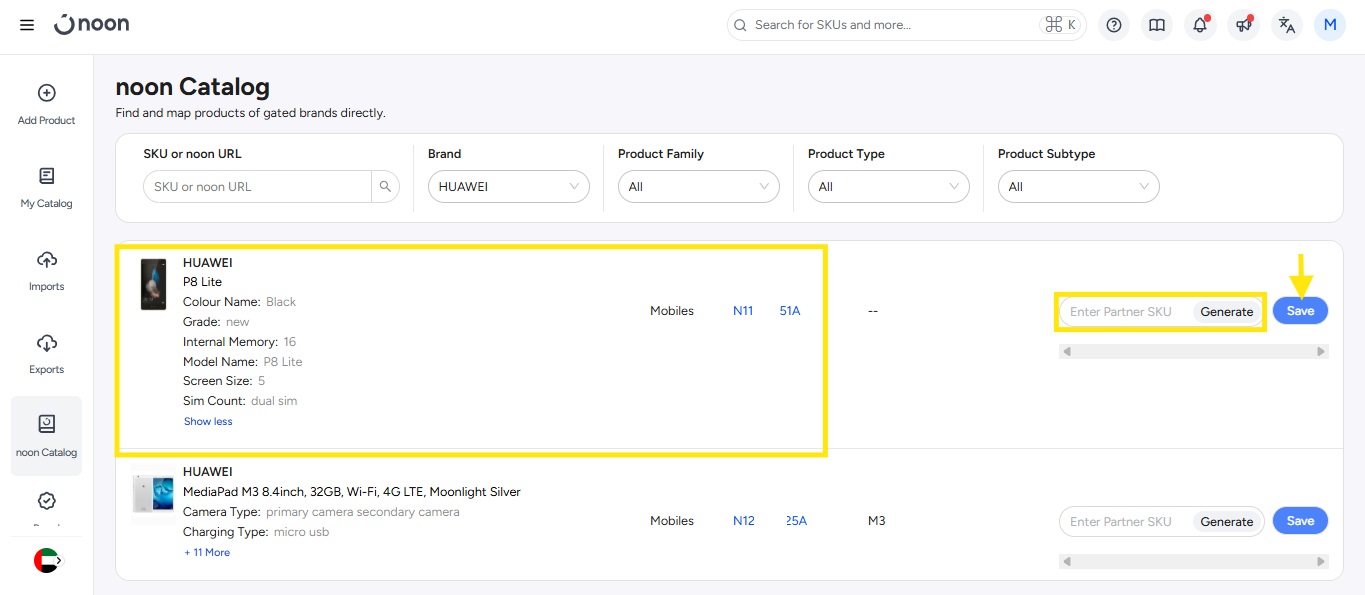Switch country via UAE flag icon
Image resolution: width=1365 pixels, height=595 pixels.
[x=46, y=560]
